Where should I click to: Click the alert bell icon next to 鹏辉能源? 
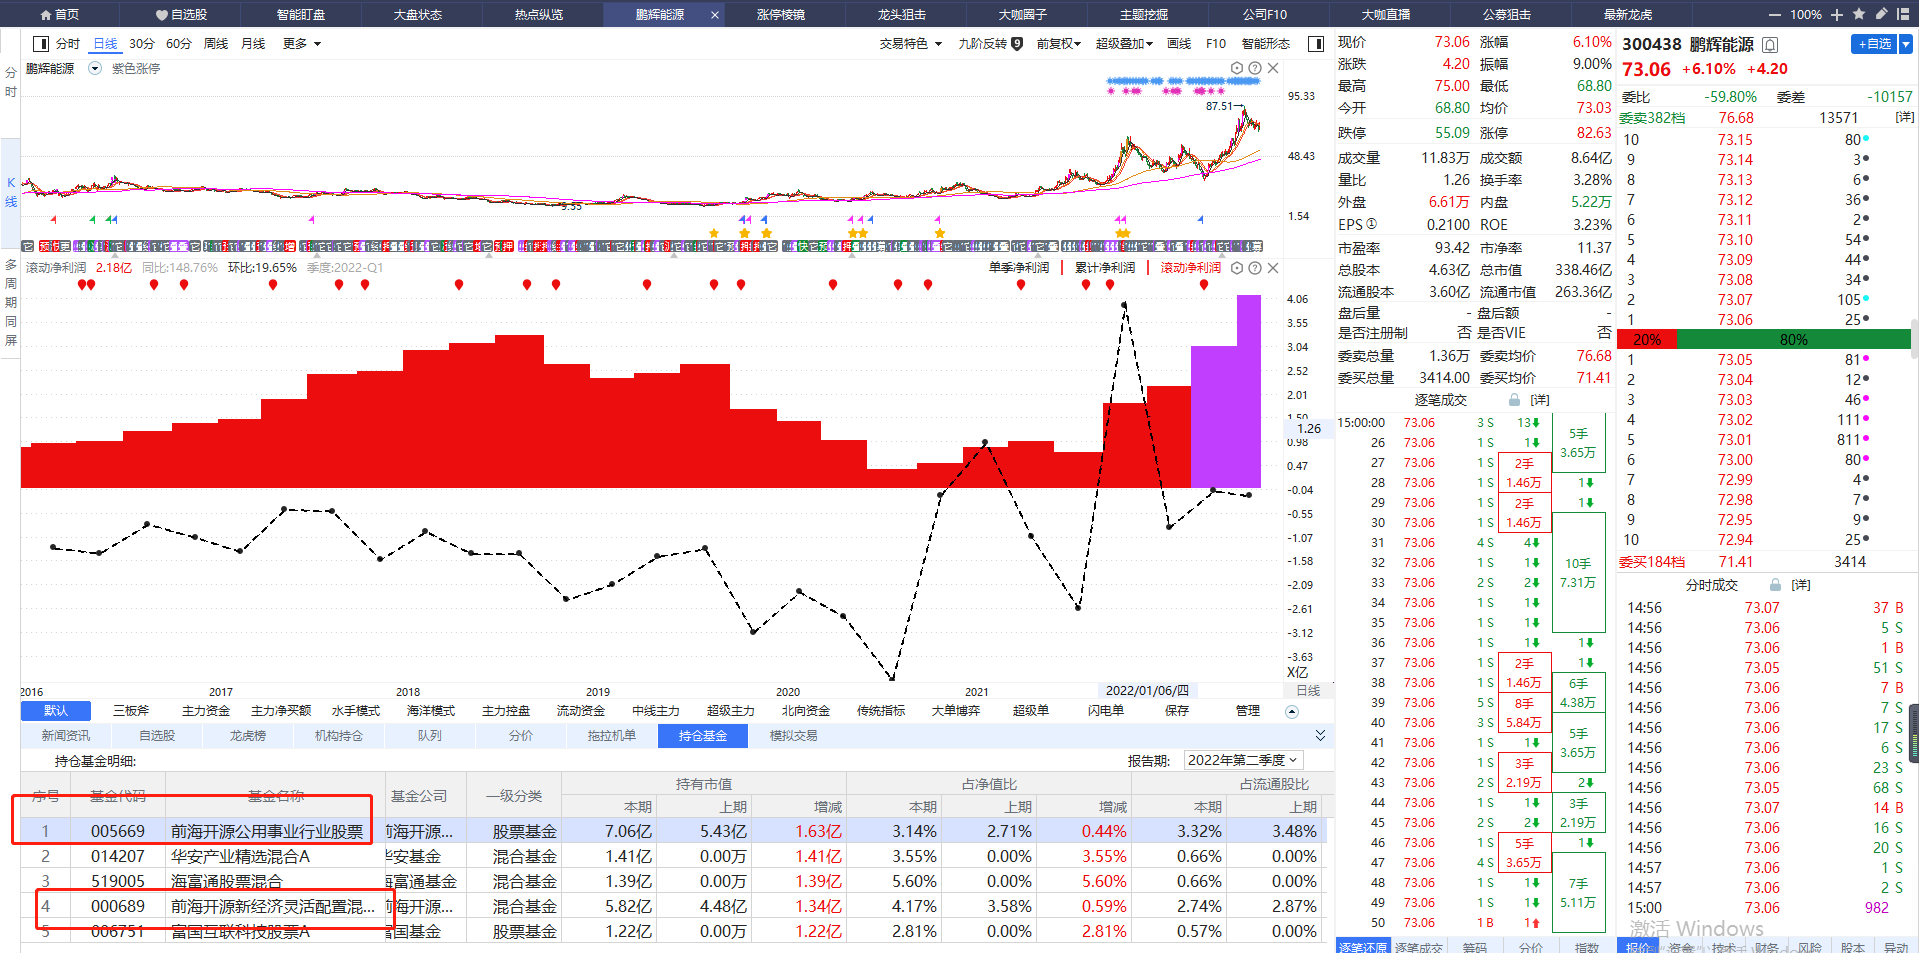tap(1770, 44)
